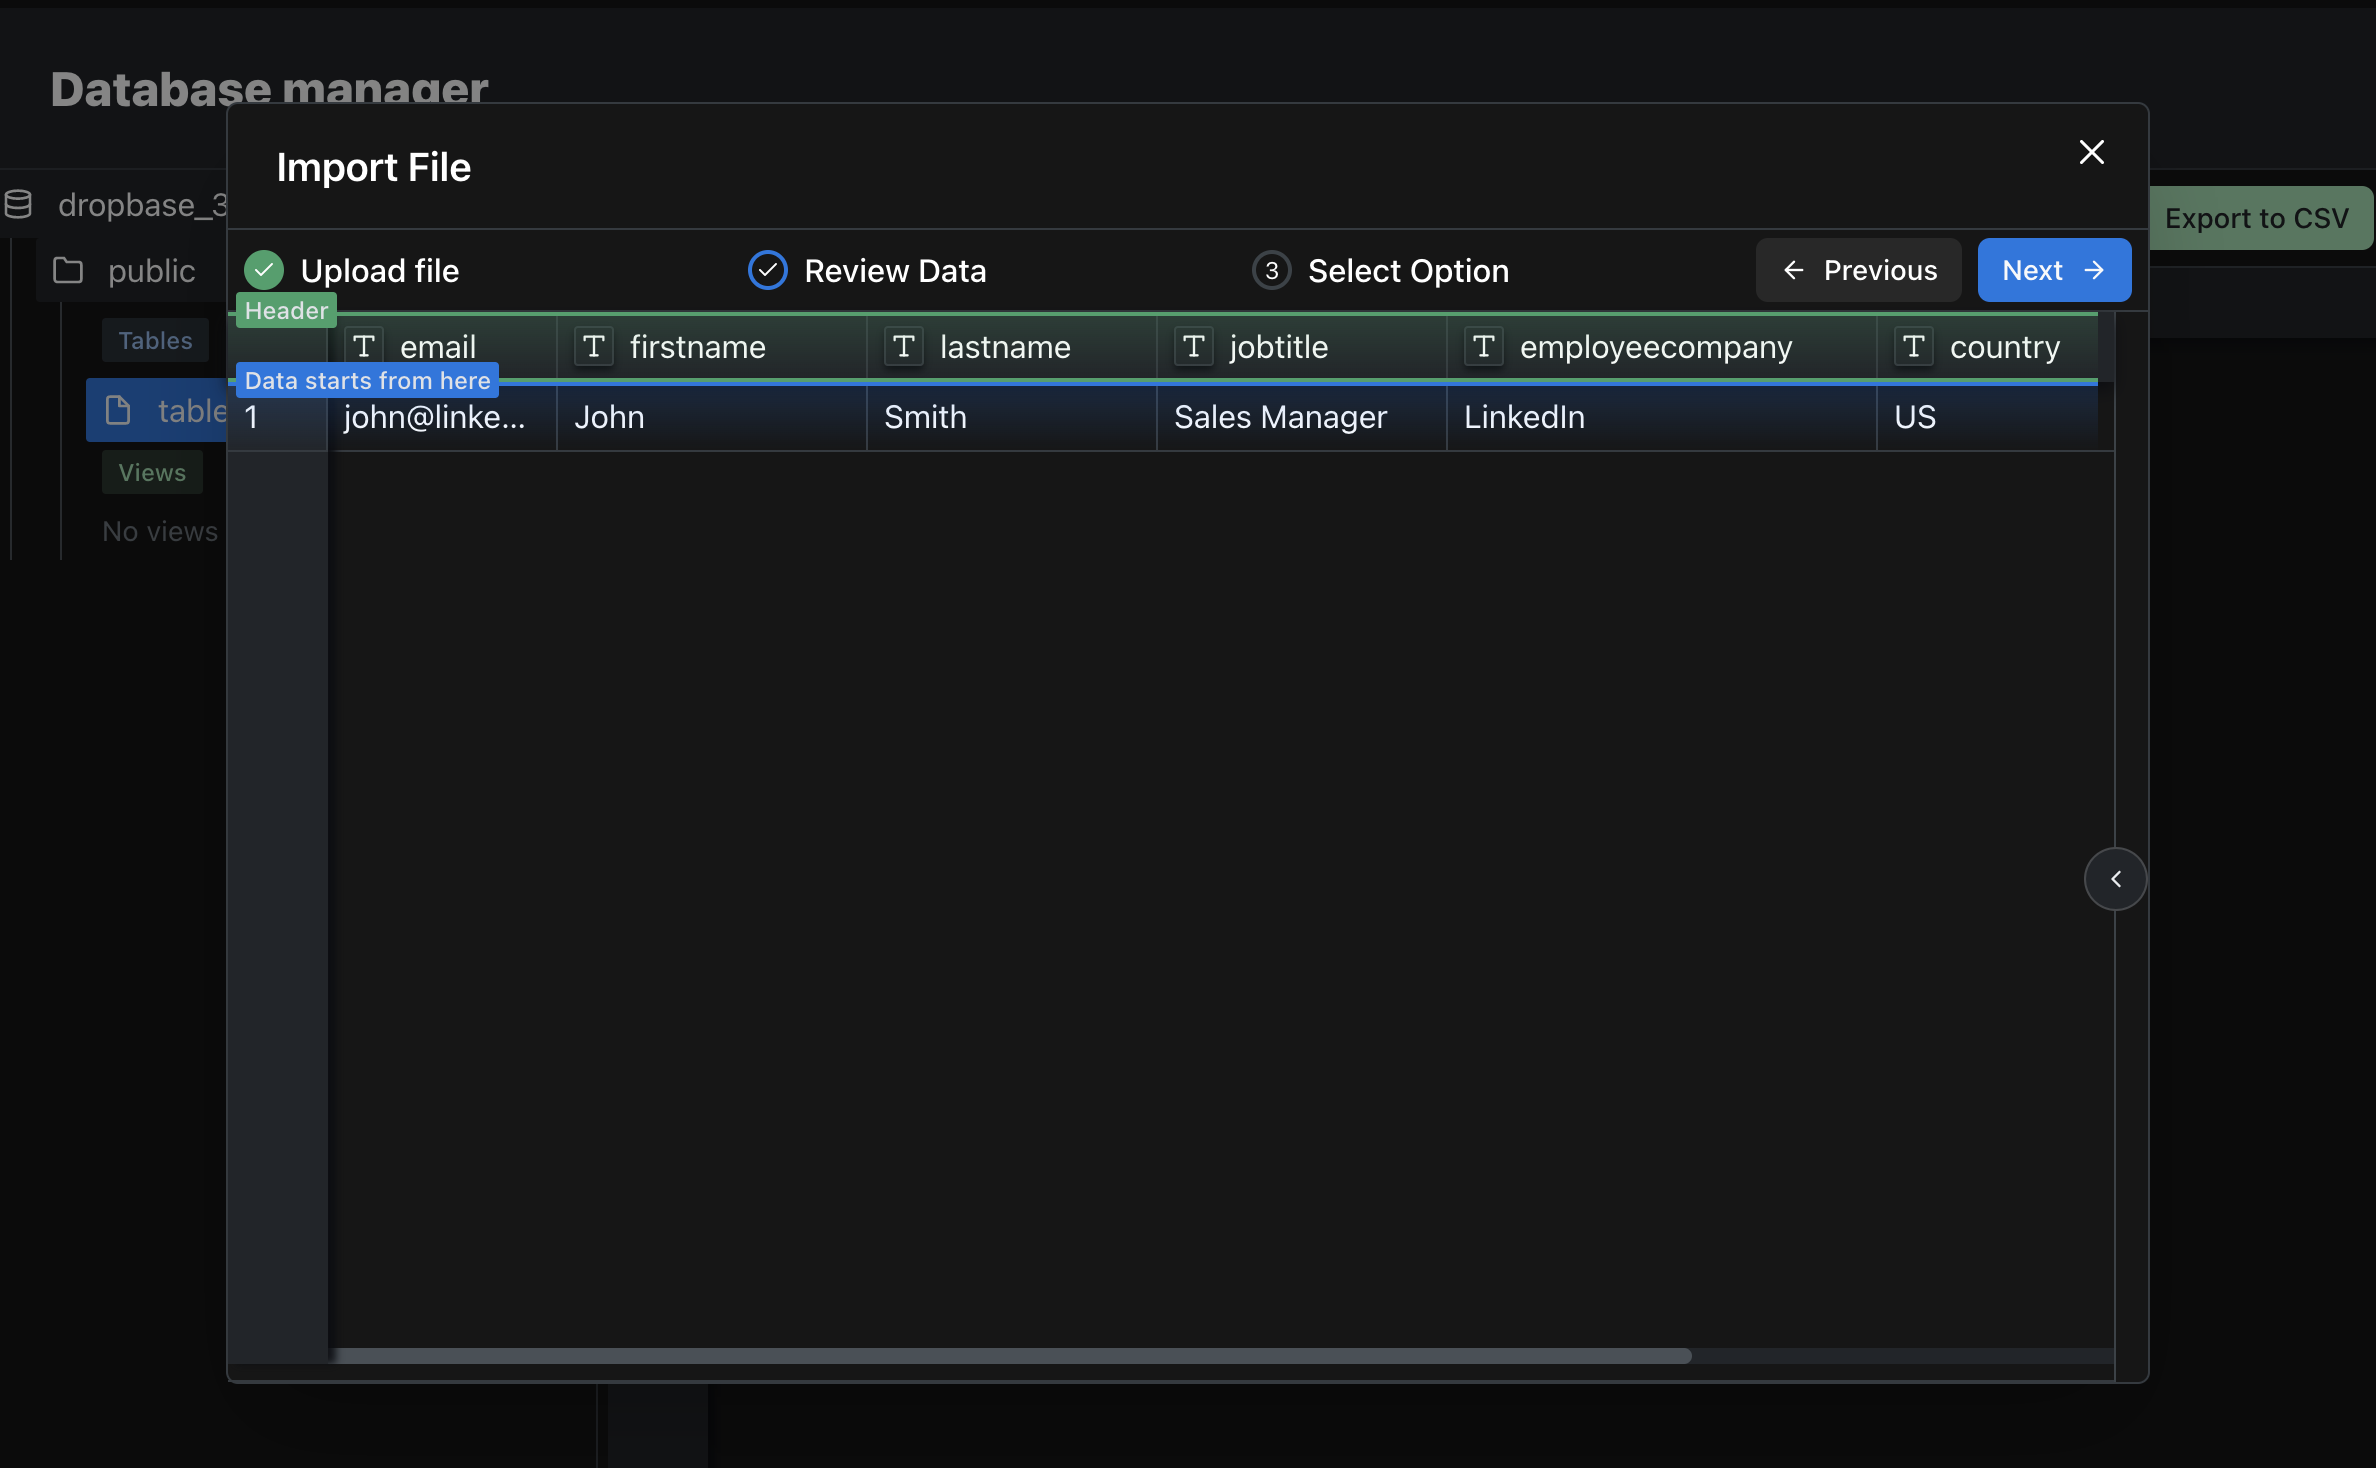
Task: Click the employeecompany column type icon
Action: tap(1484, 347)
